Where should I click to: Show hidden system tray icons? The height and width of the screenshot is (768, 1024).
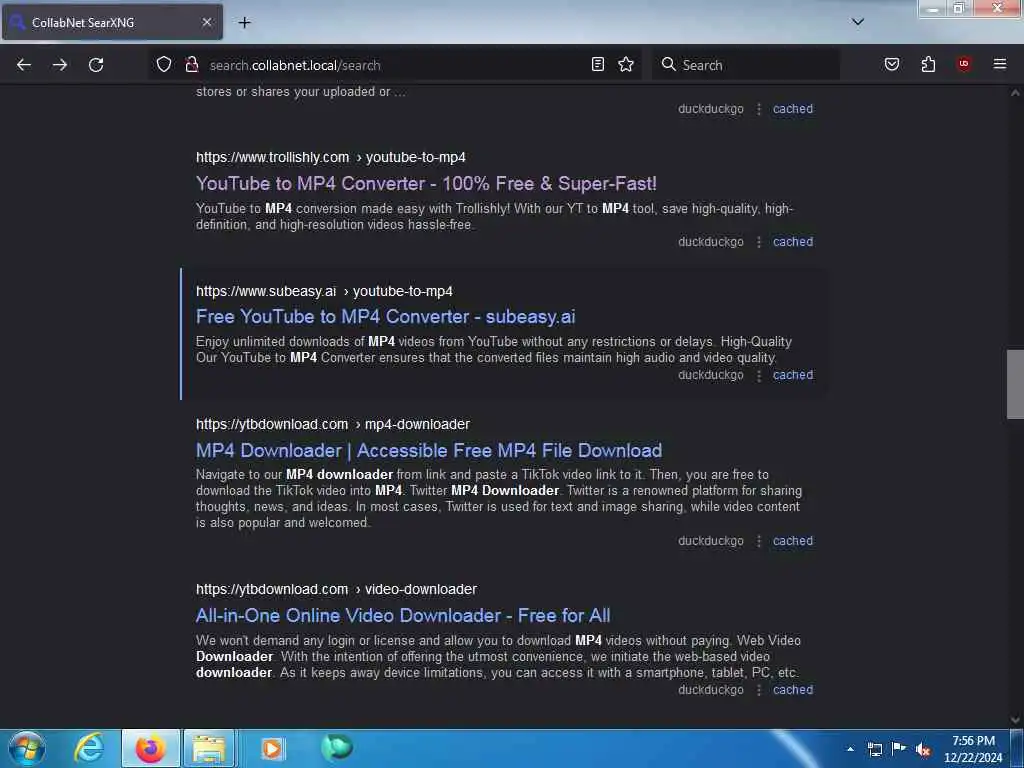click(x=850, y=749)
